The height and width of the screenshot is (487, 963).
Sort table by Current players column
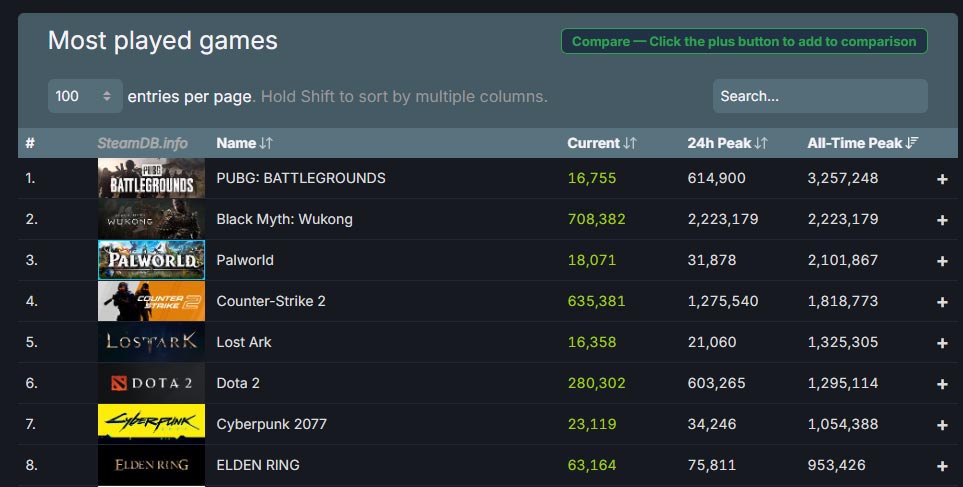602,143
